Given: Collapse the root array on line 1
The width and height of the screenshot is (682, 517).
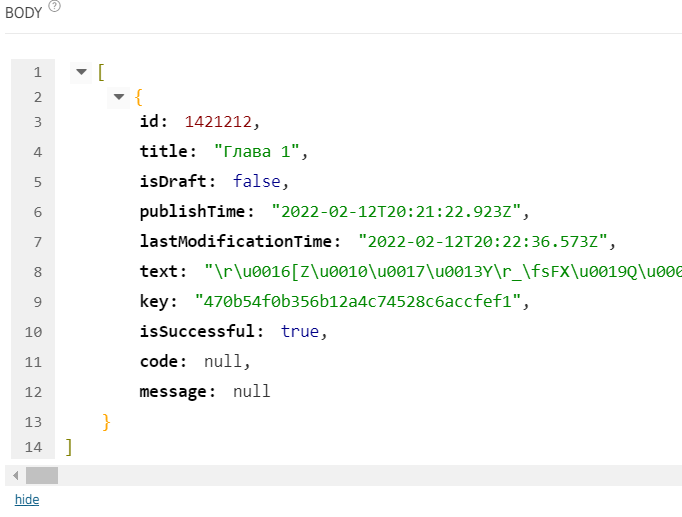Looking at the screenshot, I should point(81,72).
